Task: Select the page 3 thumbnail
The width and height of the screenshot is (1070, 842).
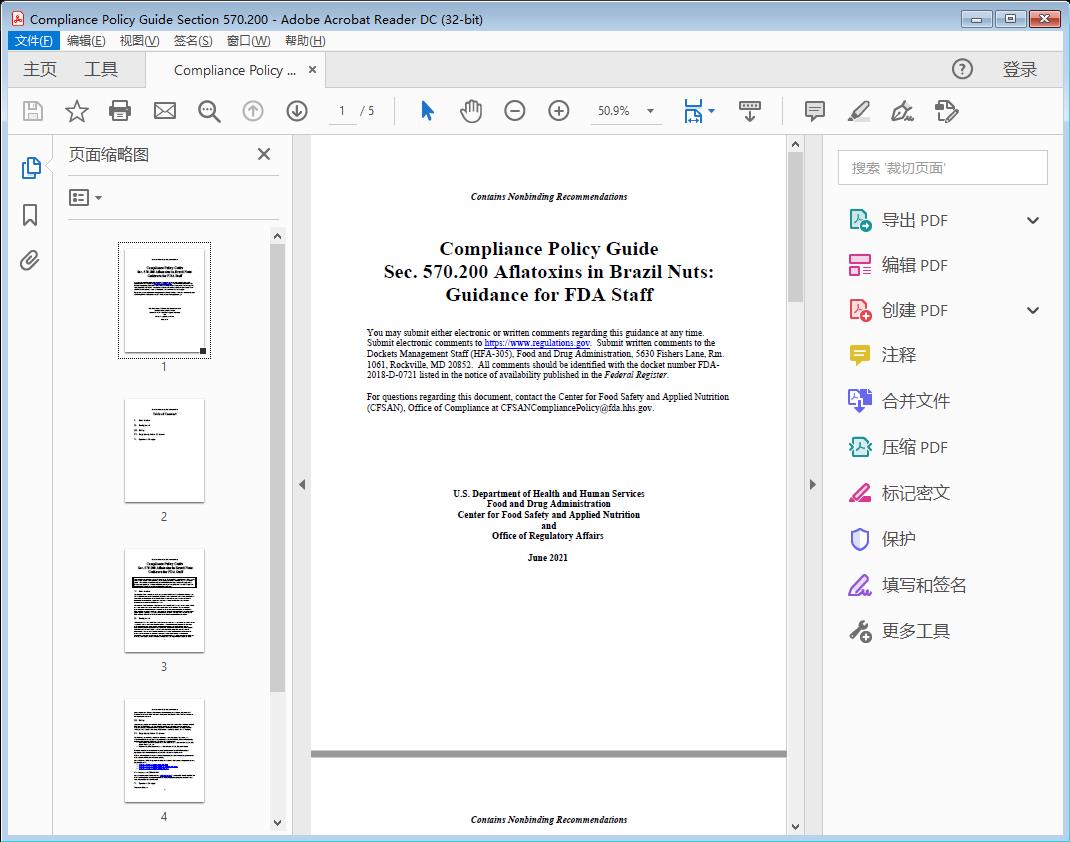Action: pyautogui.click(x=164, y=600)
